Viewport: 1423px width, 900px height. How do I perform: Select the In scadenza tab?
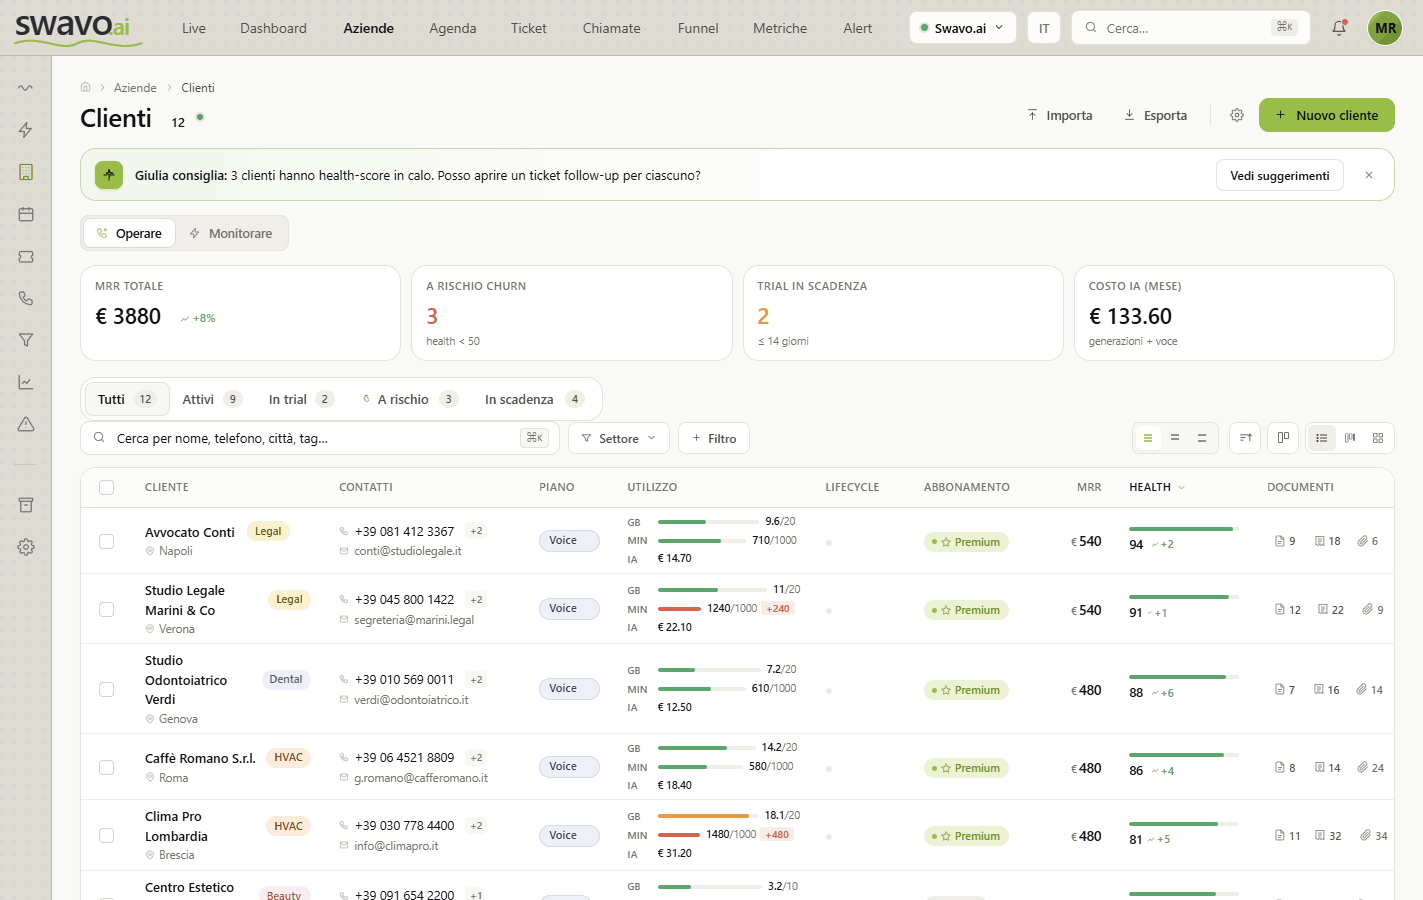click(534, 399)
